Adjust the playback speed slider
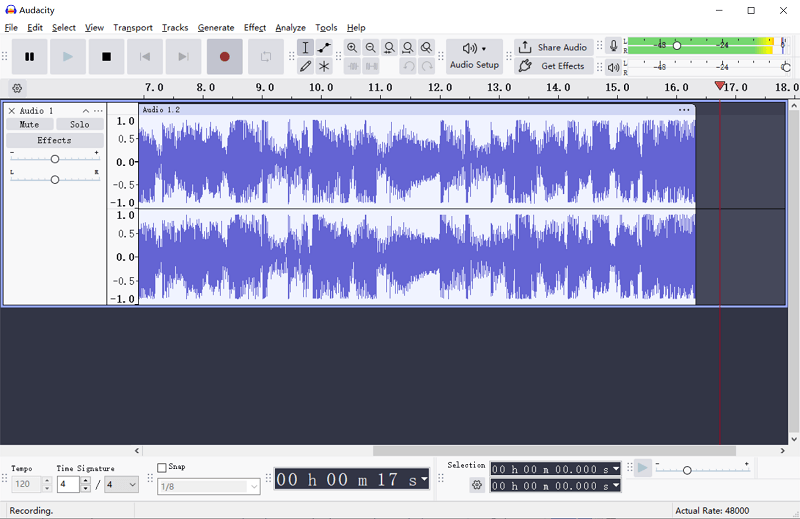This screenshot has height=519, width=800. point(687,470)
